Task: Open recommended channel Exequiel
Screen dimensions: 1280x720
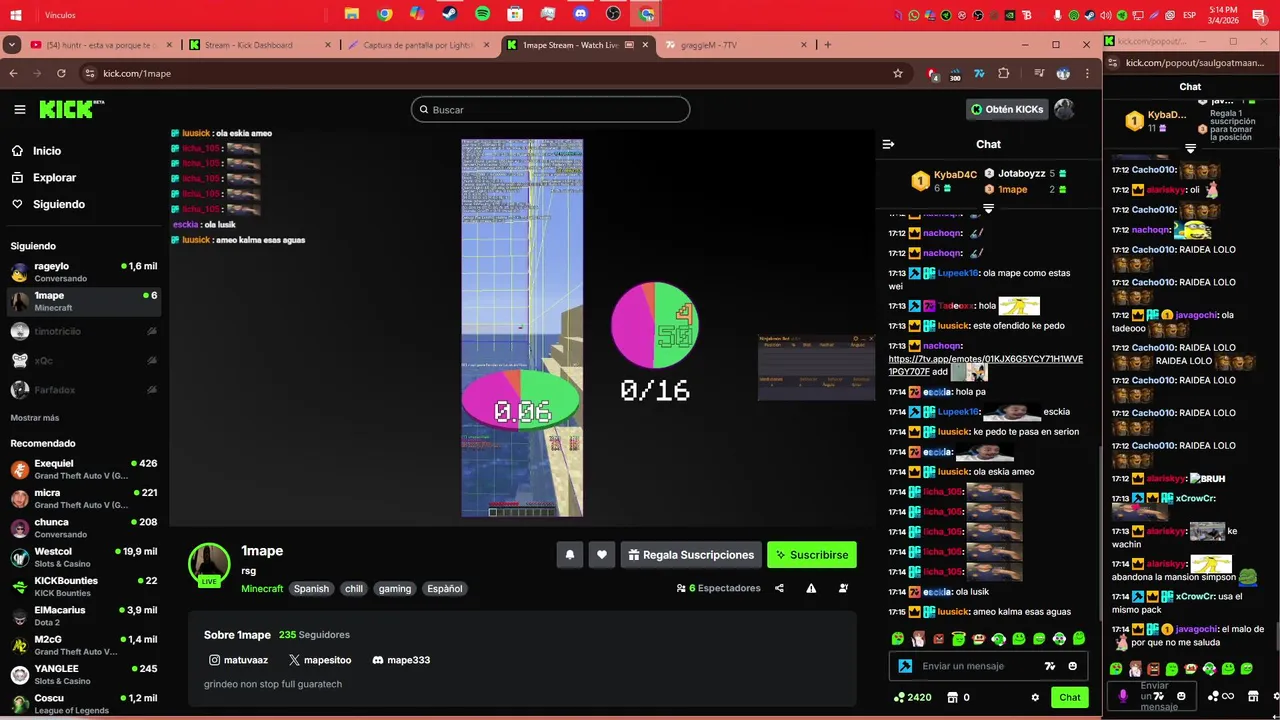Action: tap(84, 469)
